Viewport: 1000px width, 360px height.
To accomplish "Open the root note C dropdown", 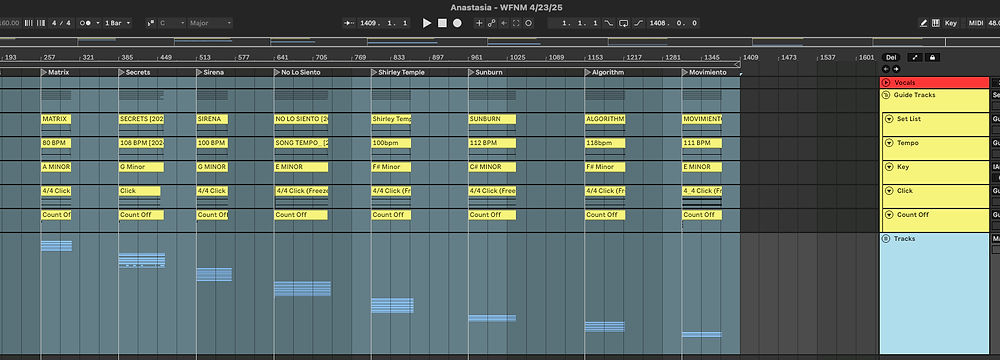I will [x=172, y=23].
